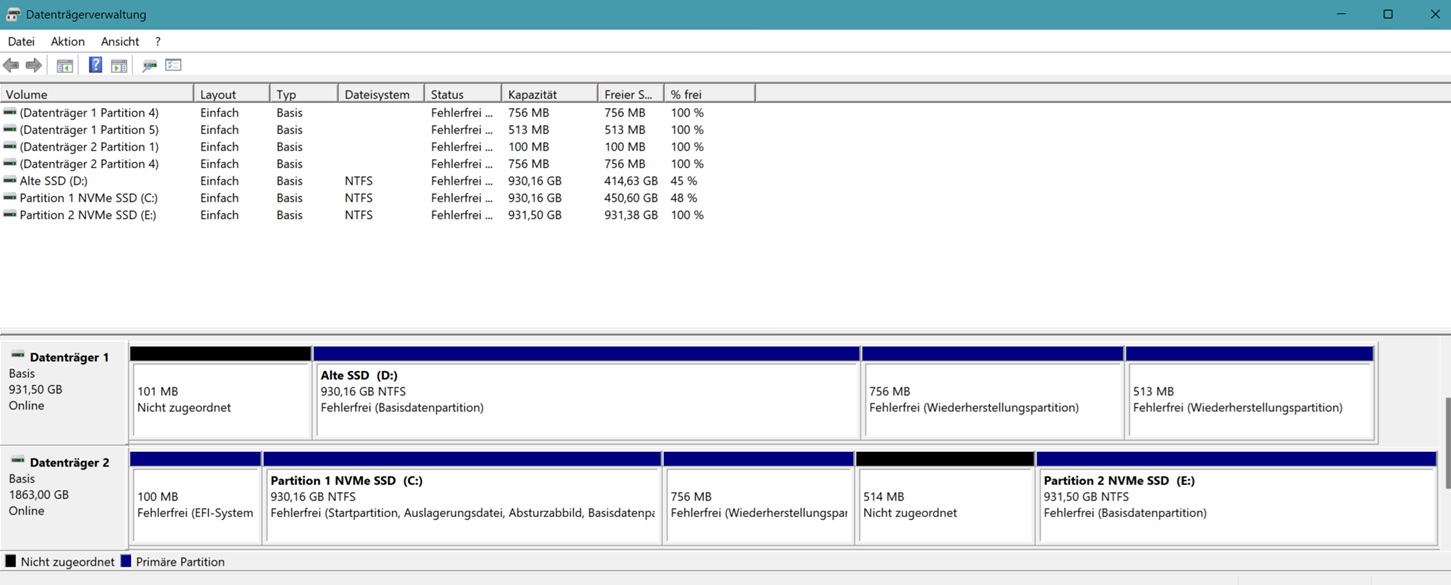Click the 48 % free cell
Image resolution: width=1451 pixels, height=585 pixels.
[684, 198]
